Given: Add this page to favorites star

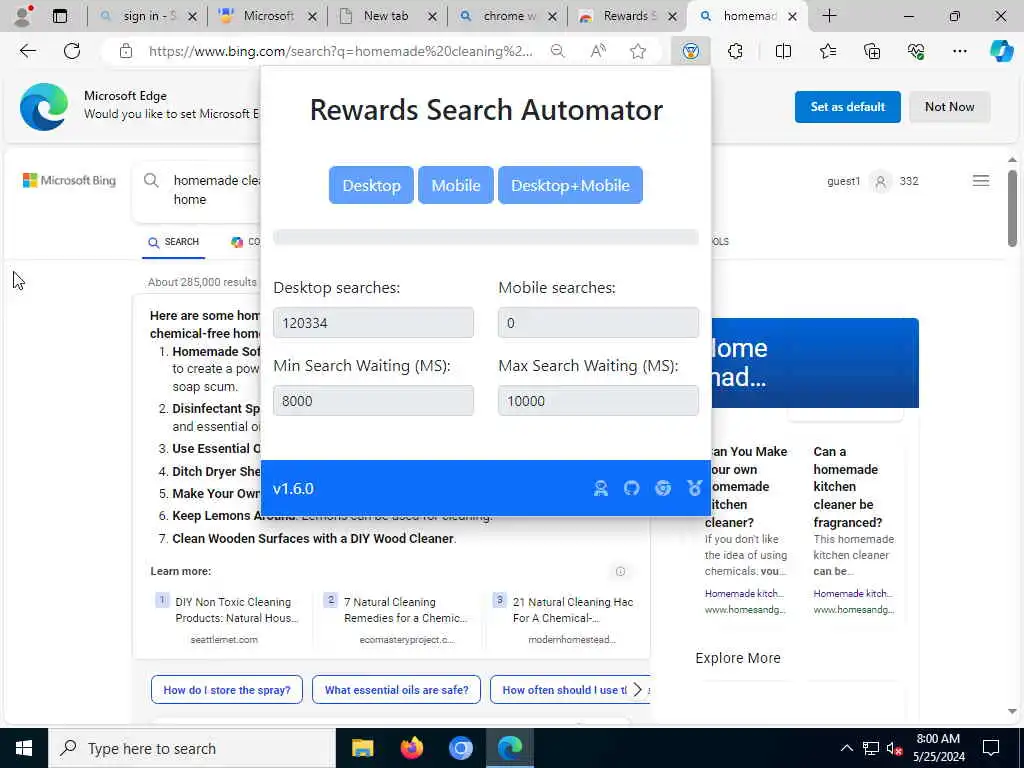Looking at the screenshot, I should coord(638,51).
